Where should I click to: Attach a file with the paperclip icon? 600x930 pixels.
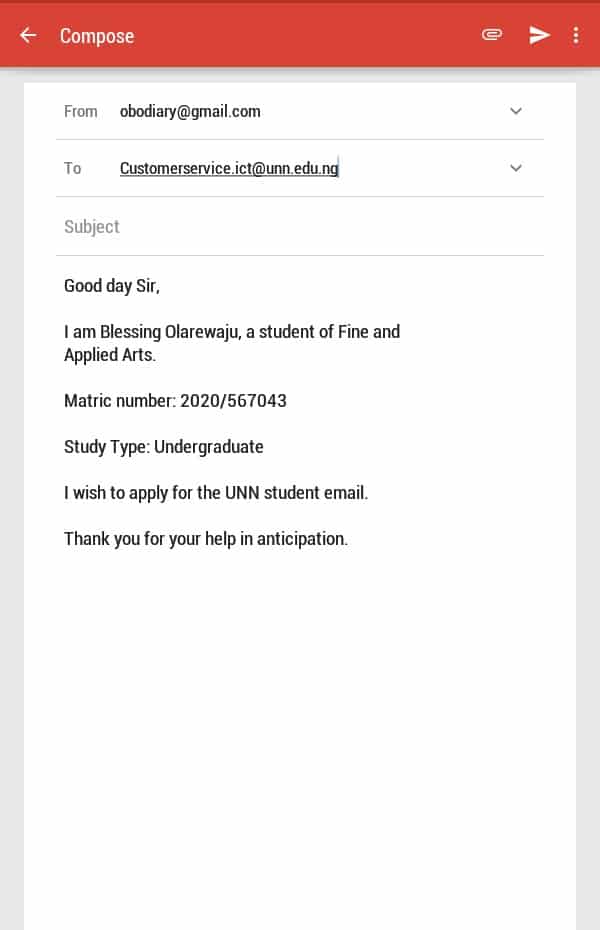492,35
